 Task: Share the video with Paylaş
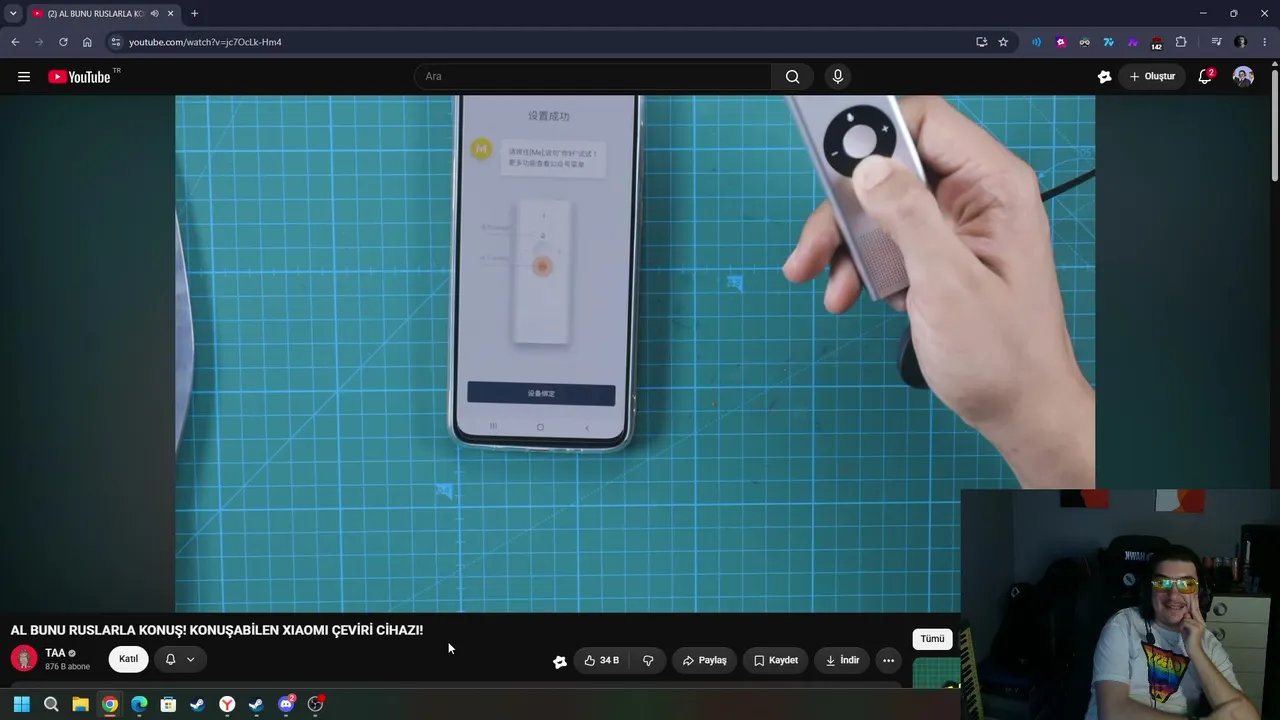point(704,660)
